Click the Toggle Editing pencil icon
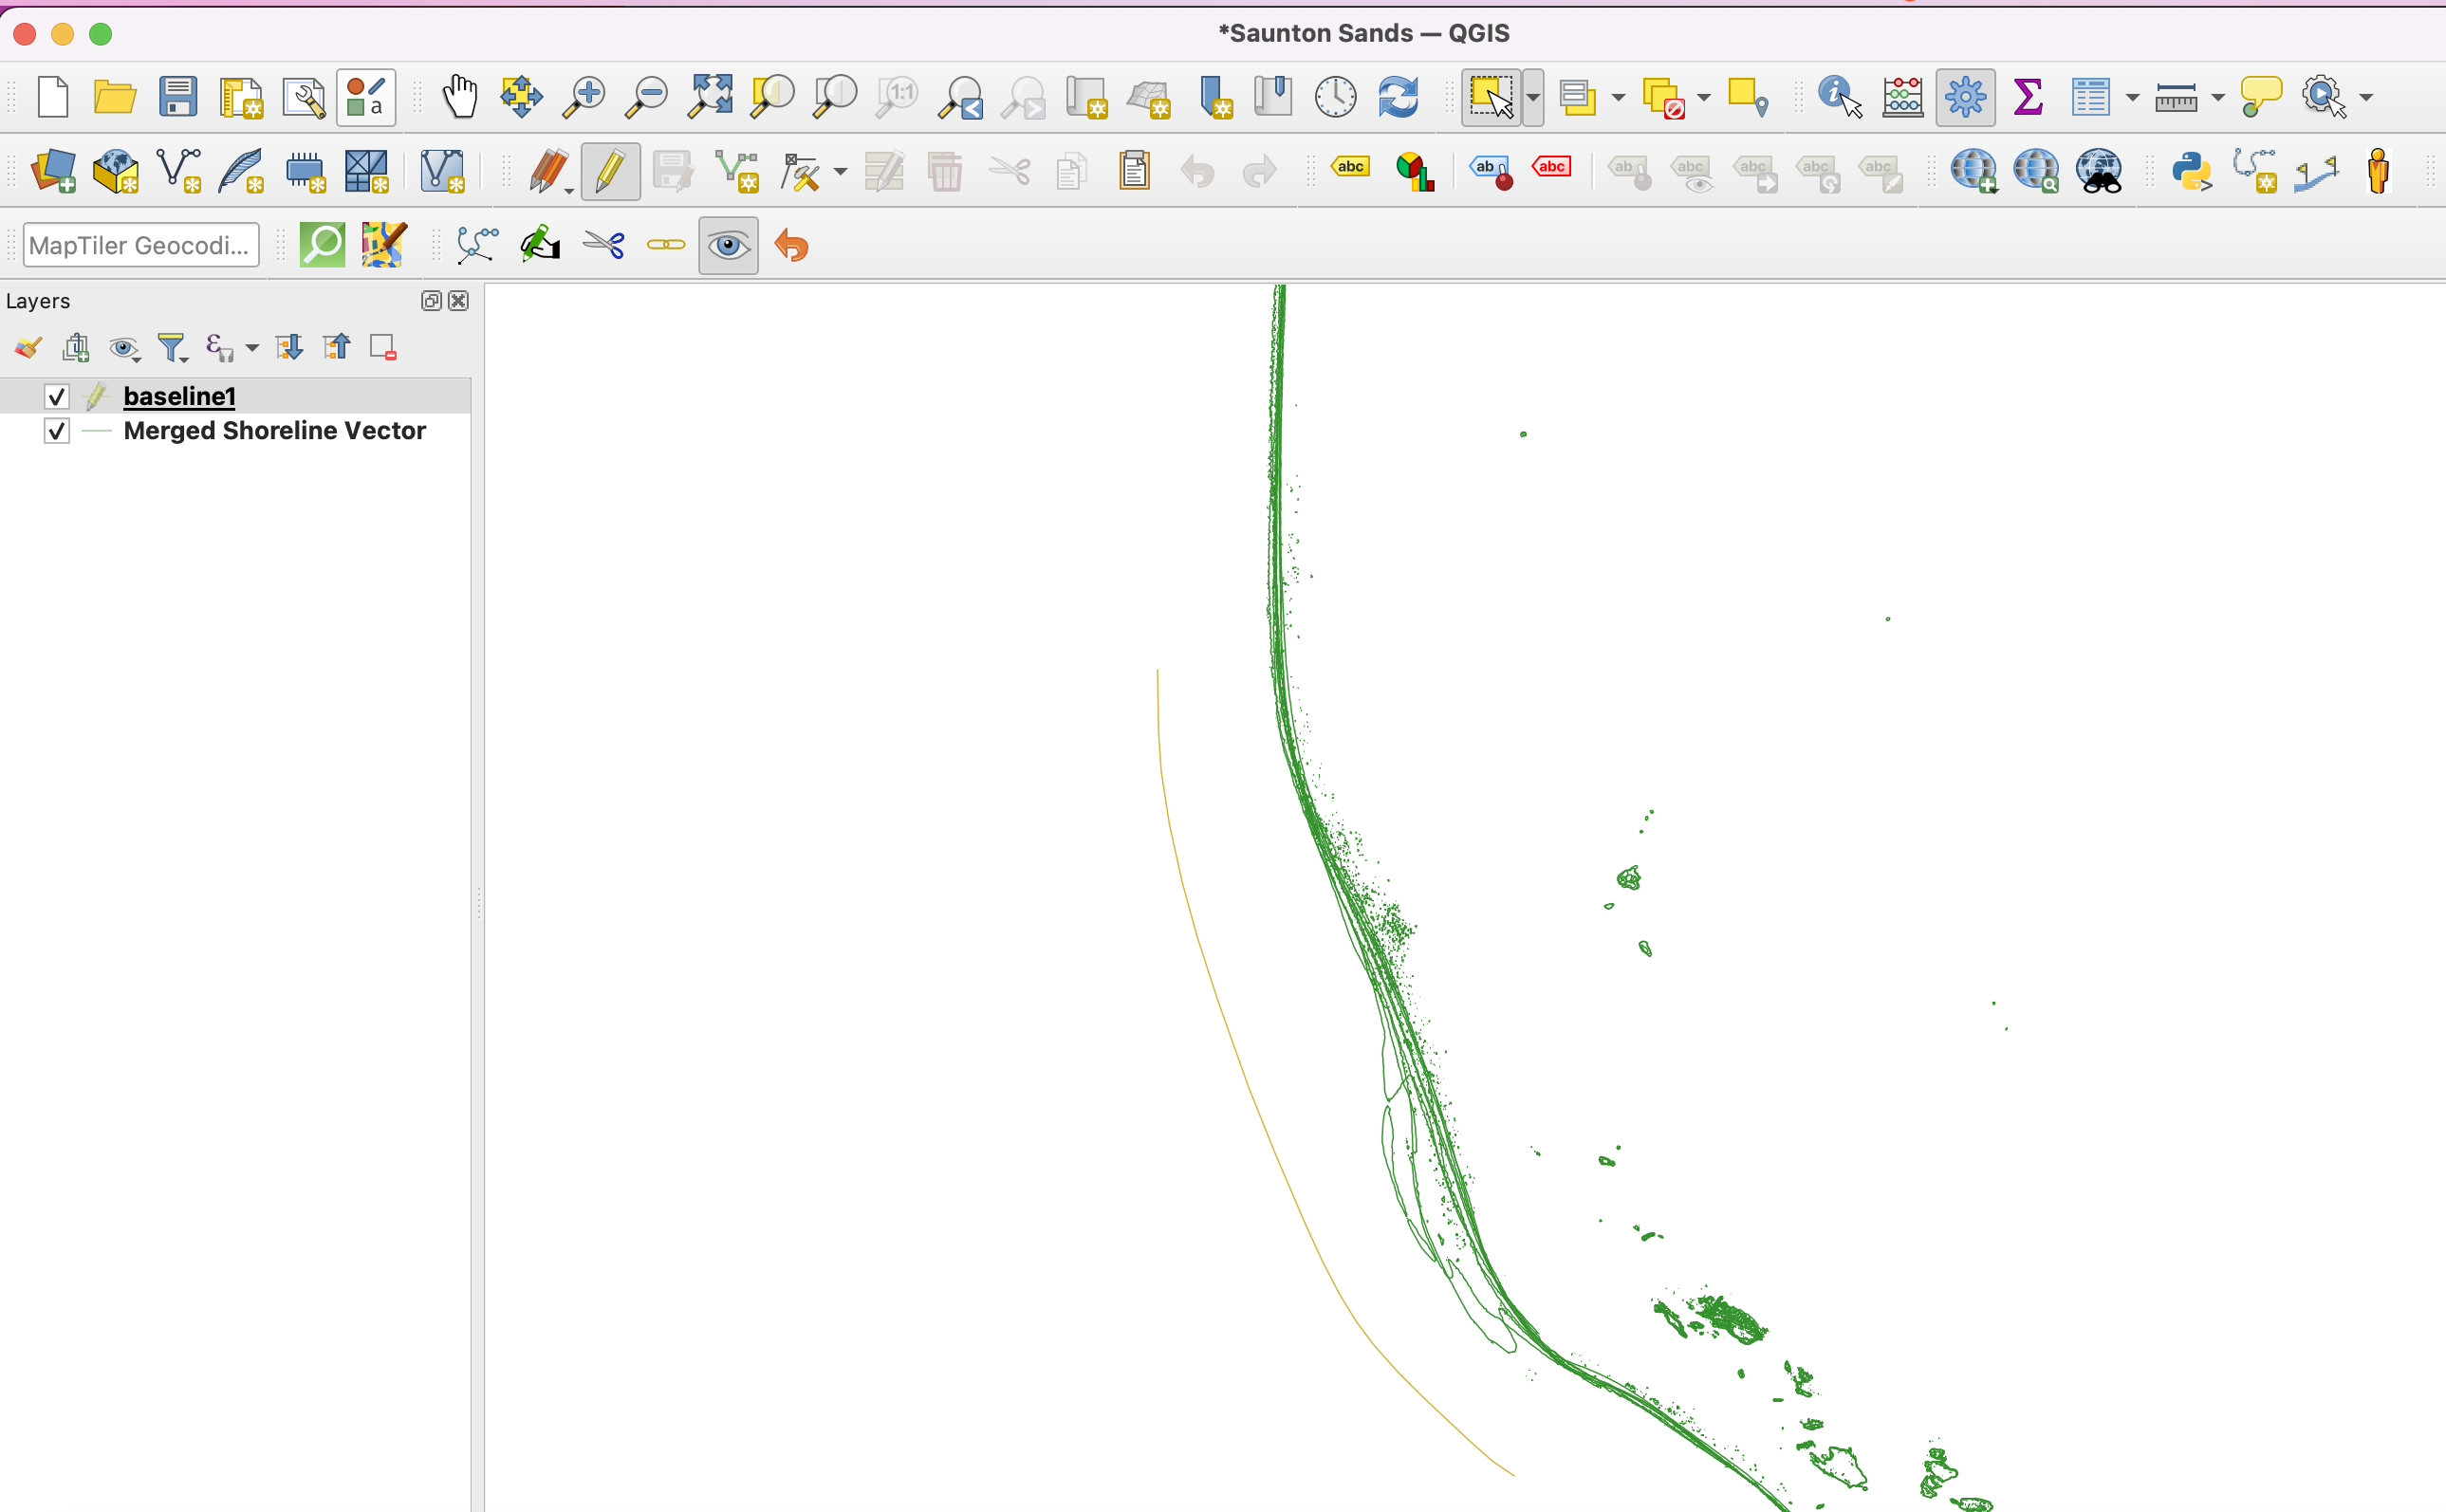The height and width of the screenshot is (1512, 2446). tap(609, 171)
